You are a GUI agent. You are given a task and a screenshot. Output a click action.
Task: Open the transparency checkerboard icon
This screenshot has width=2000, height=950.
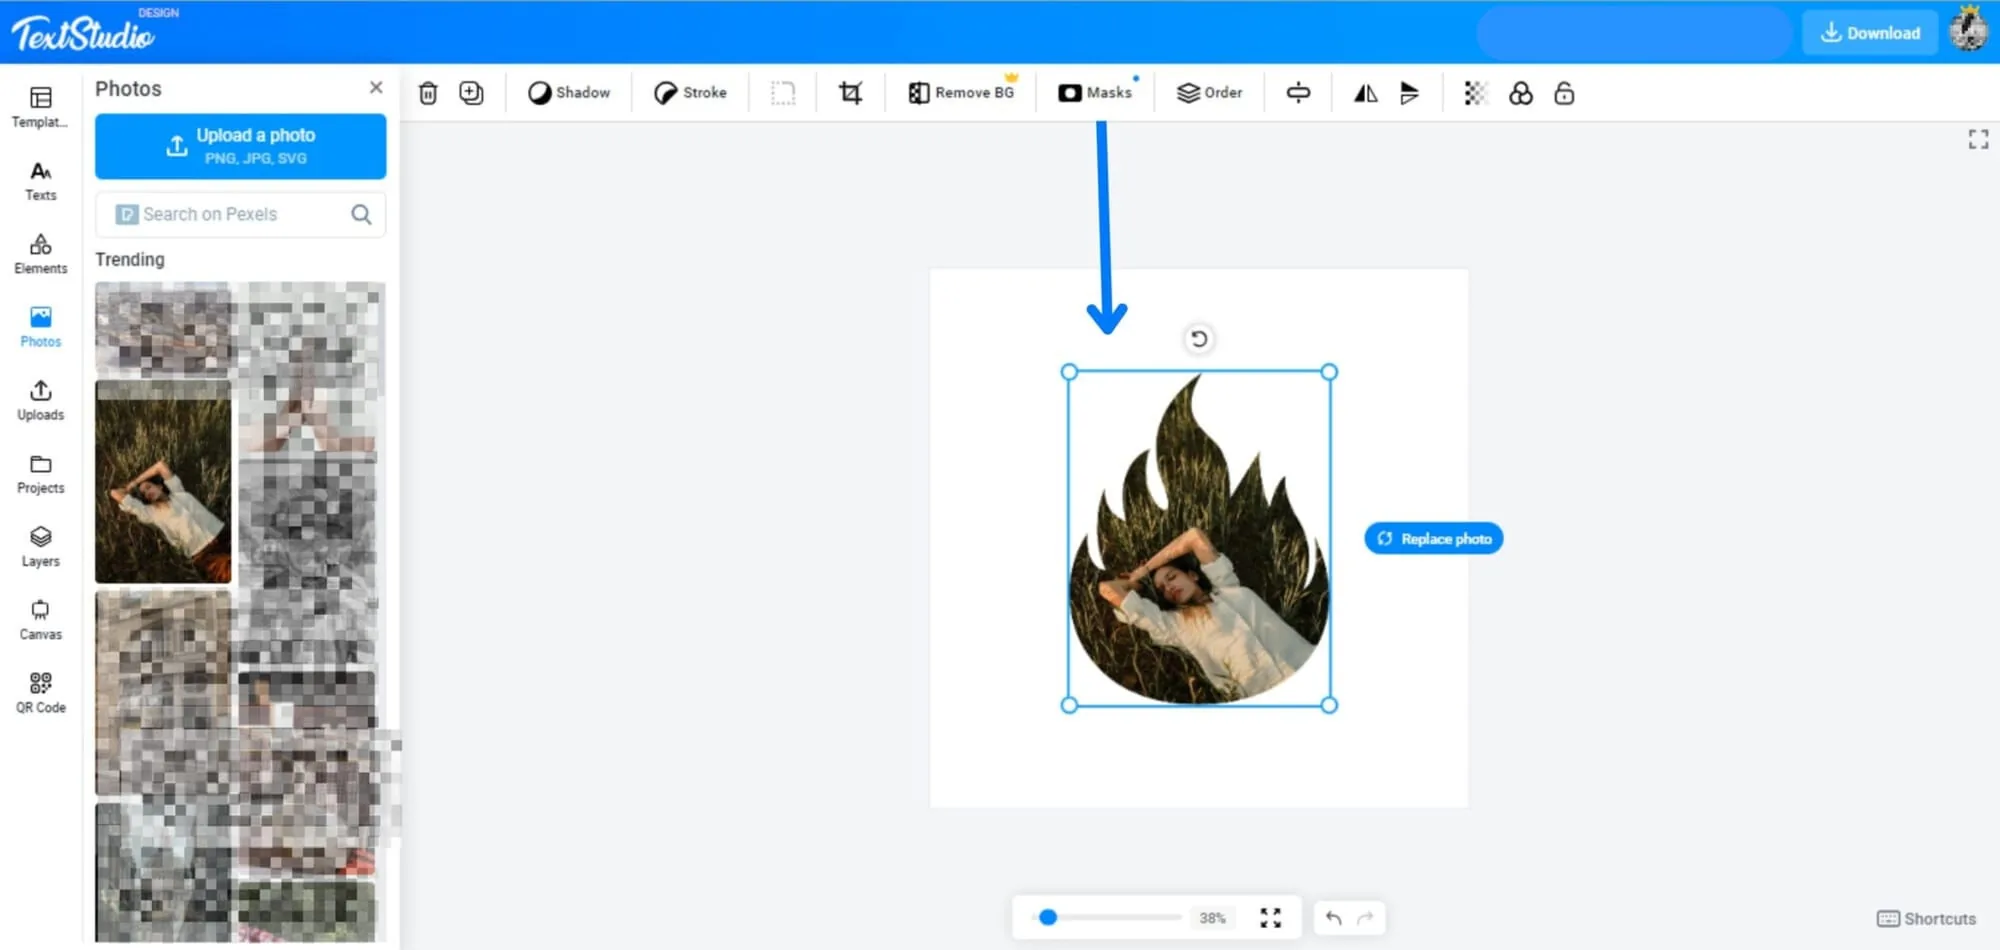1476,93
